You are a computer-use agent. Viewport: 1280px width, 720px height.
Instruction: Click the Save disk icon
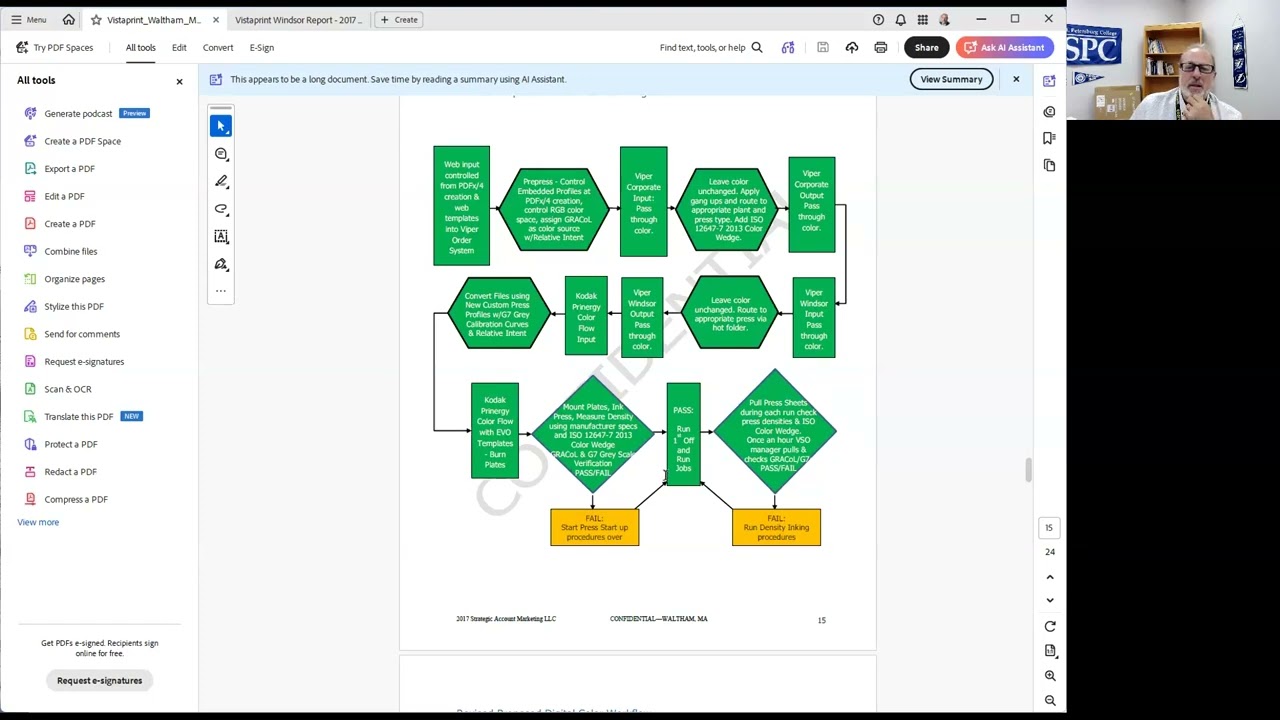pyautogui.click(x=823, y=47)
